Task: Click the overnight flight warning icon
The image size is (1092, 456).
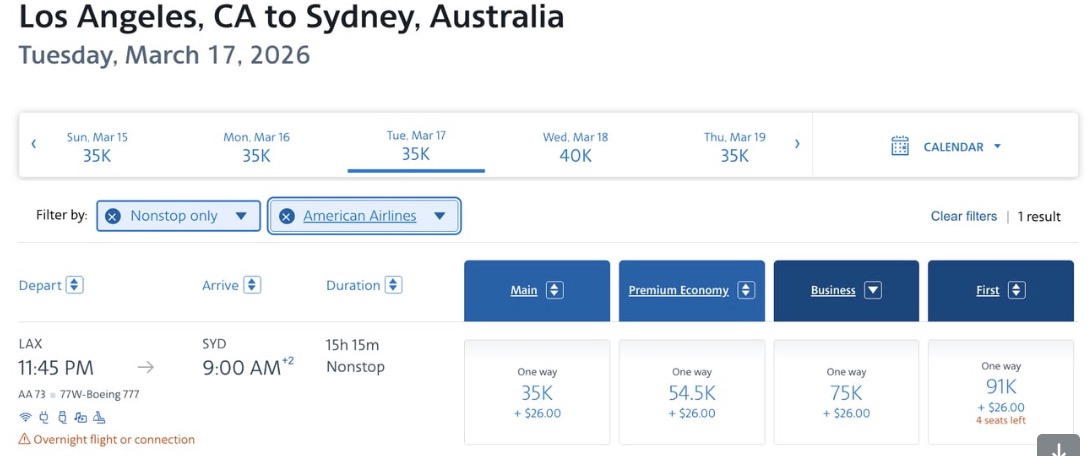Action: click(24, 439)
